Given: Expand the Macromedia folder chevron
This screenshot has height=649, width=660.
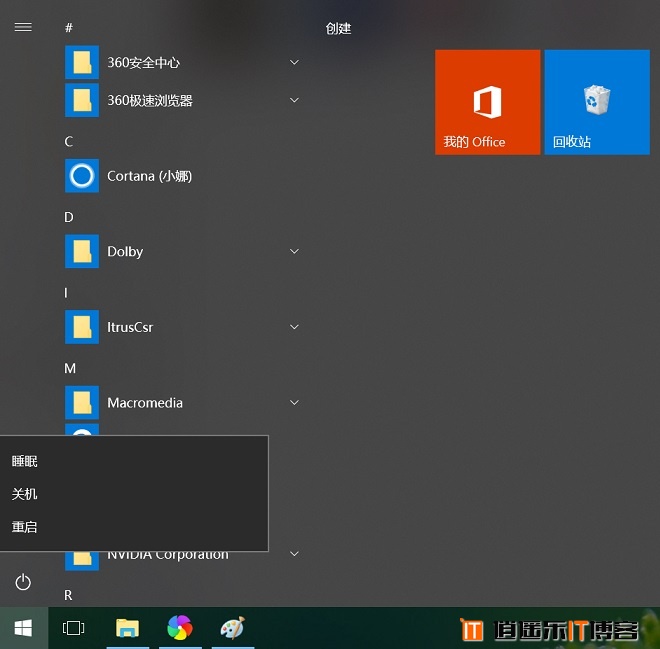Looking at the screenshot, I should [x=294, y=402].
